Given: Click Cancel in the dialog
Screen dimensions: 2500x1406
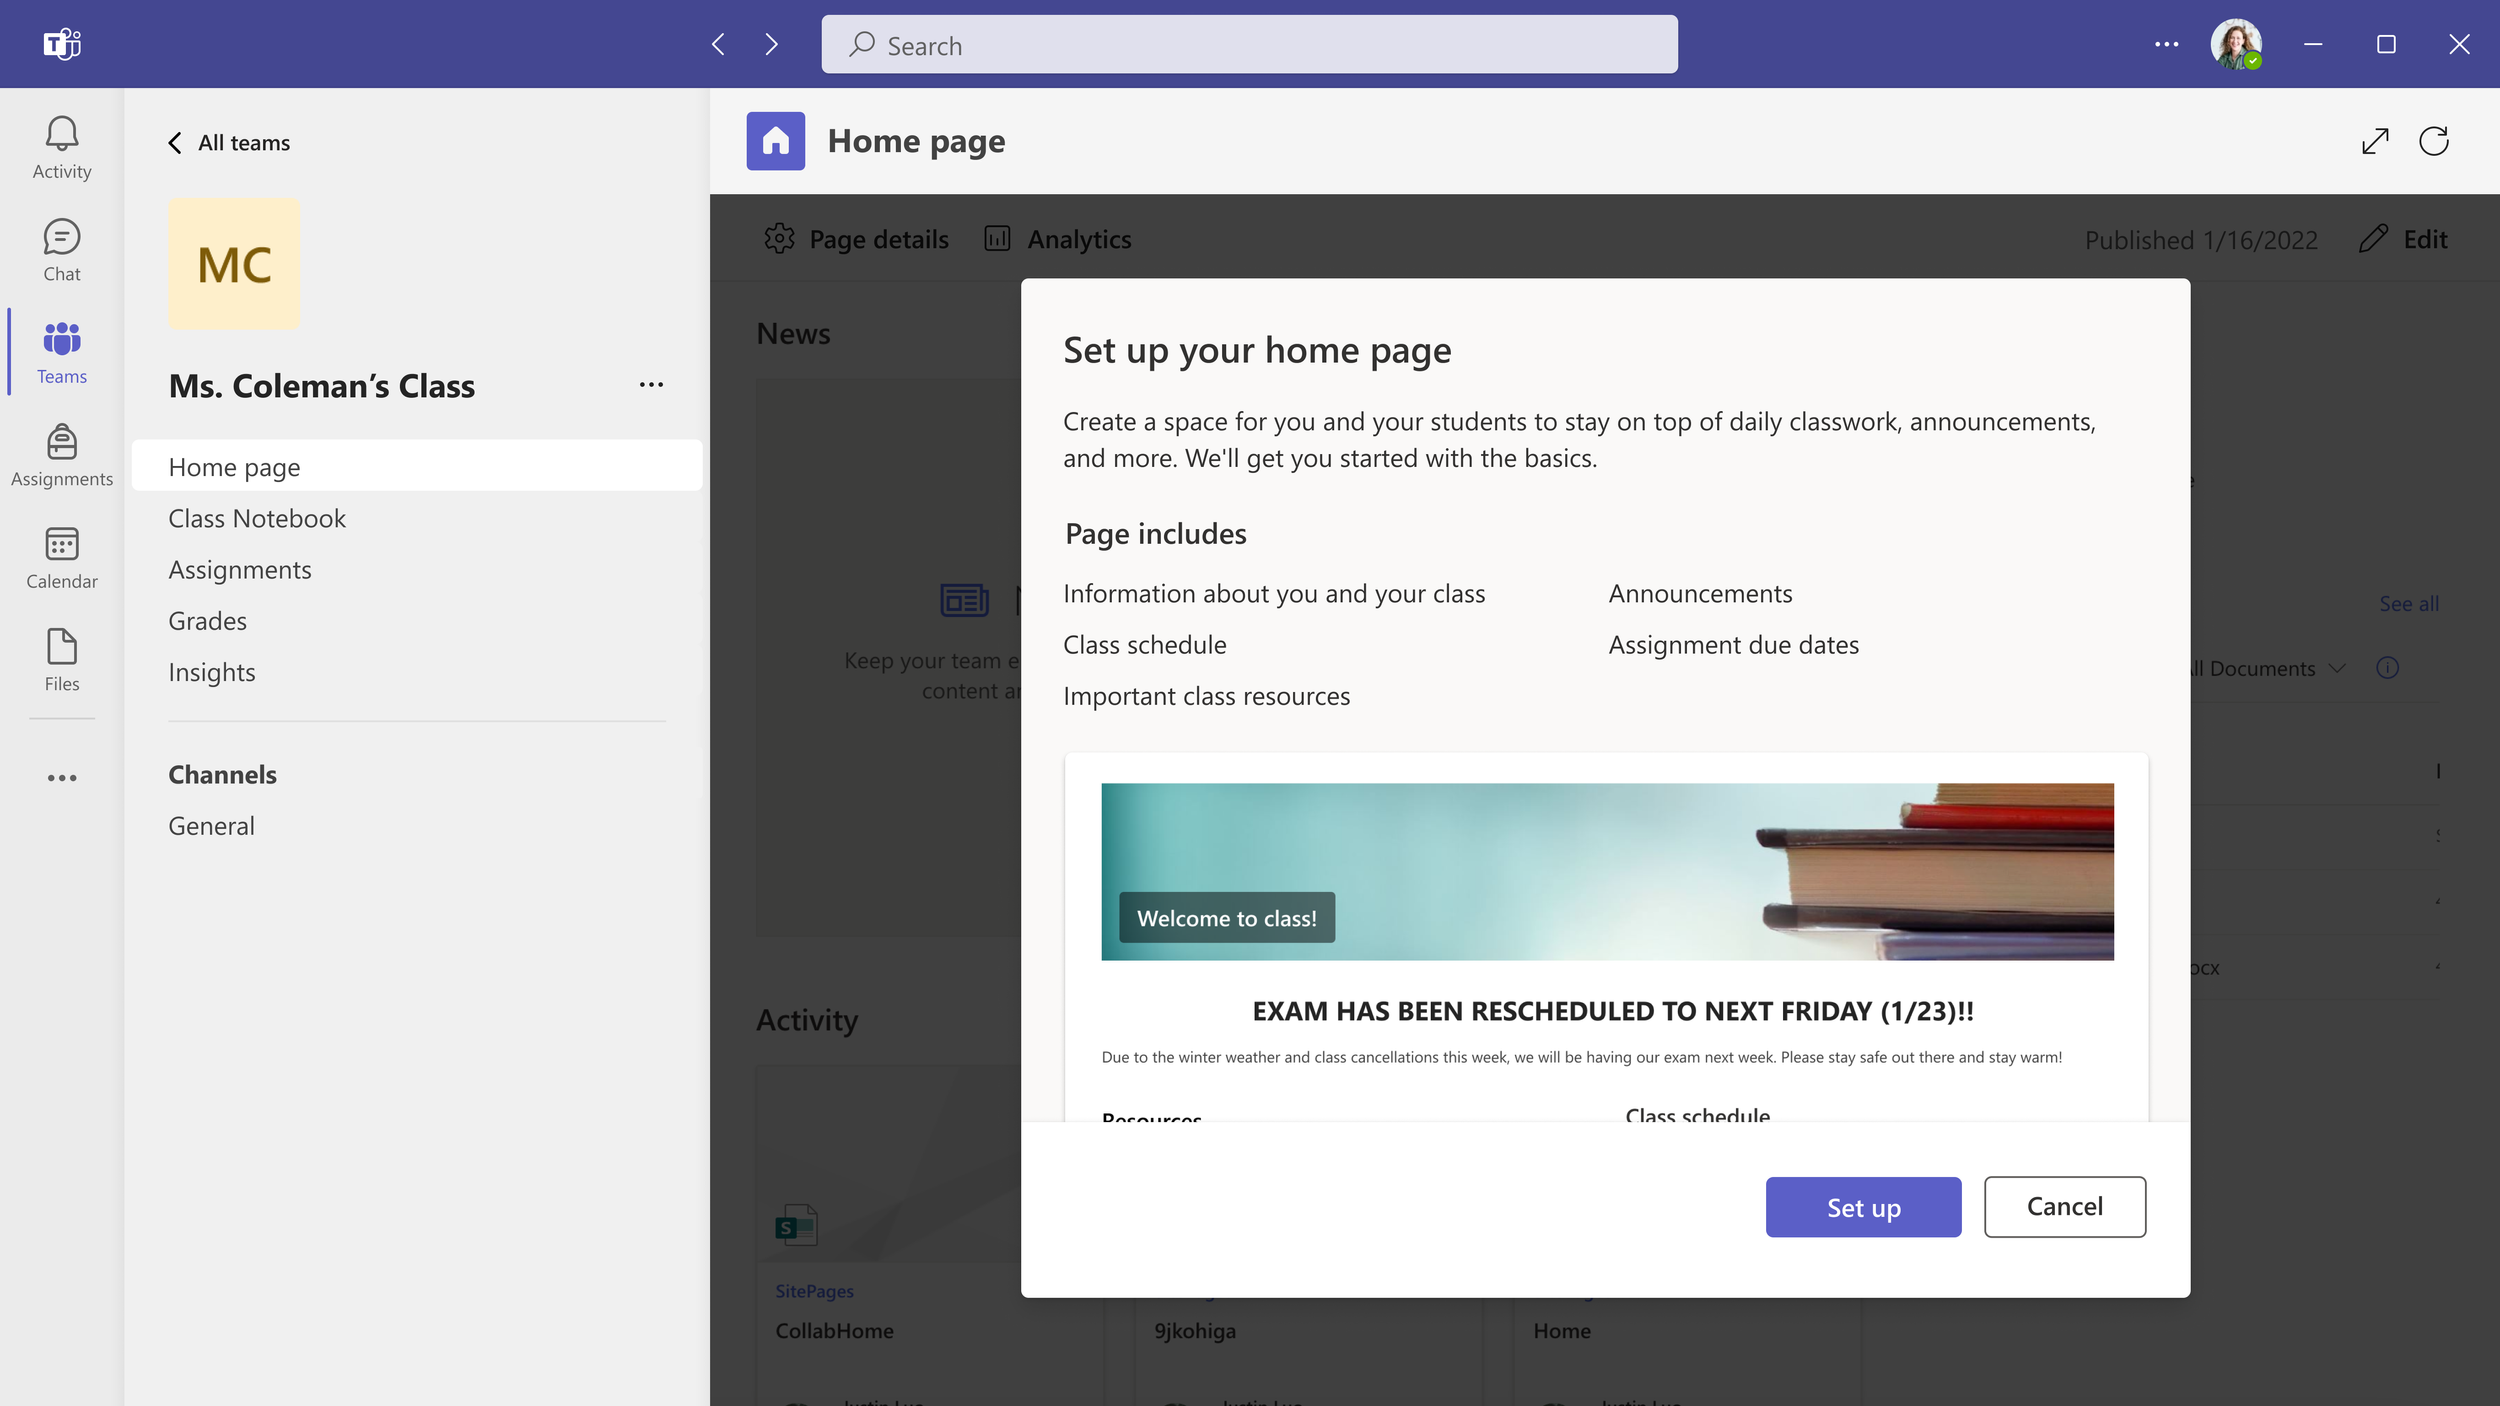Looking at the screenshot, I should [x=2064, y=1206].
